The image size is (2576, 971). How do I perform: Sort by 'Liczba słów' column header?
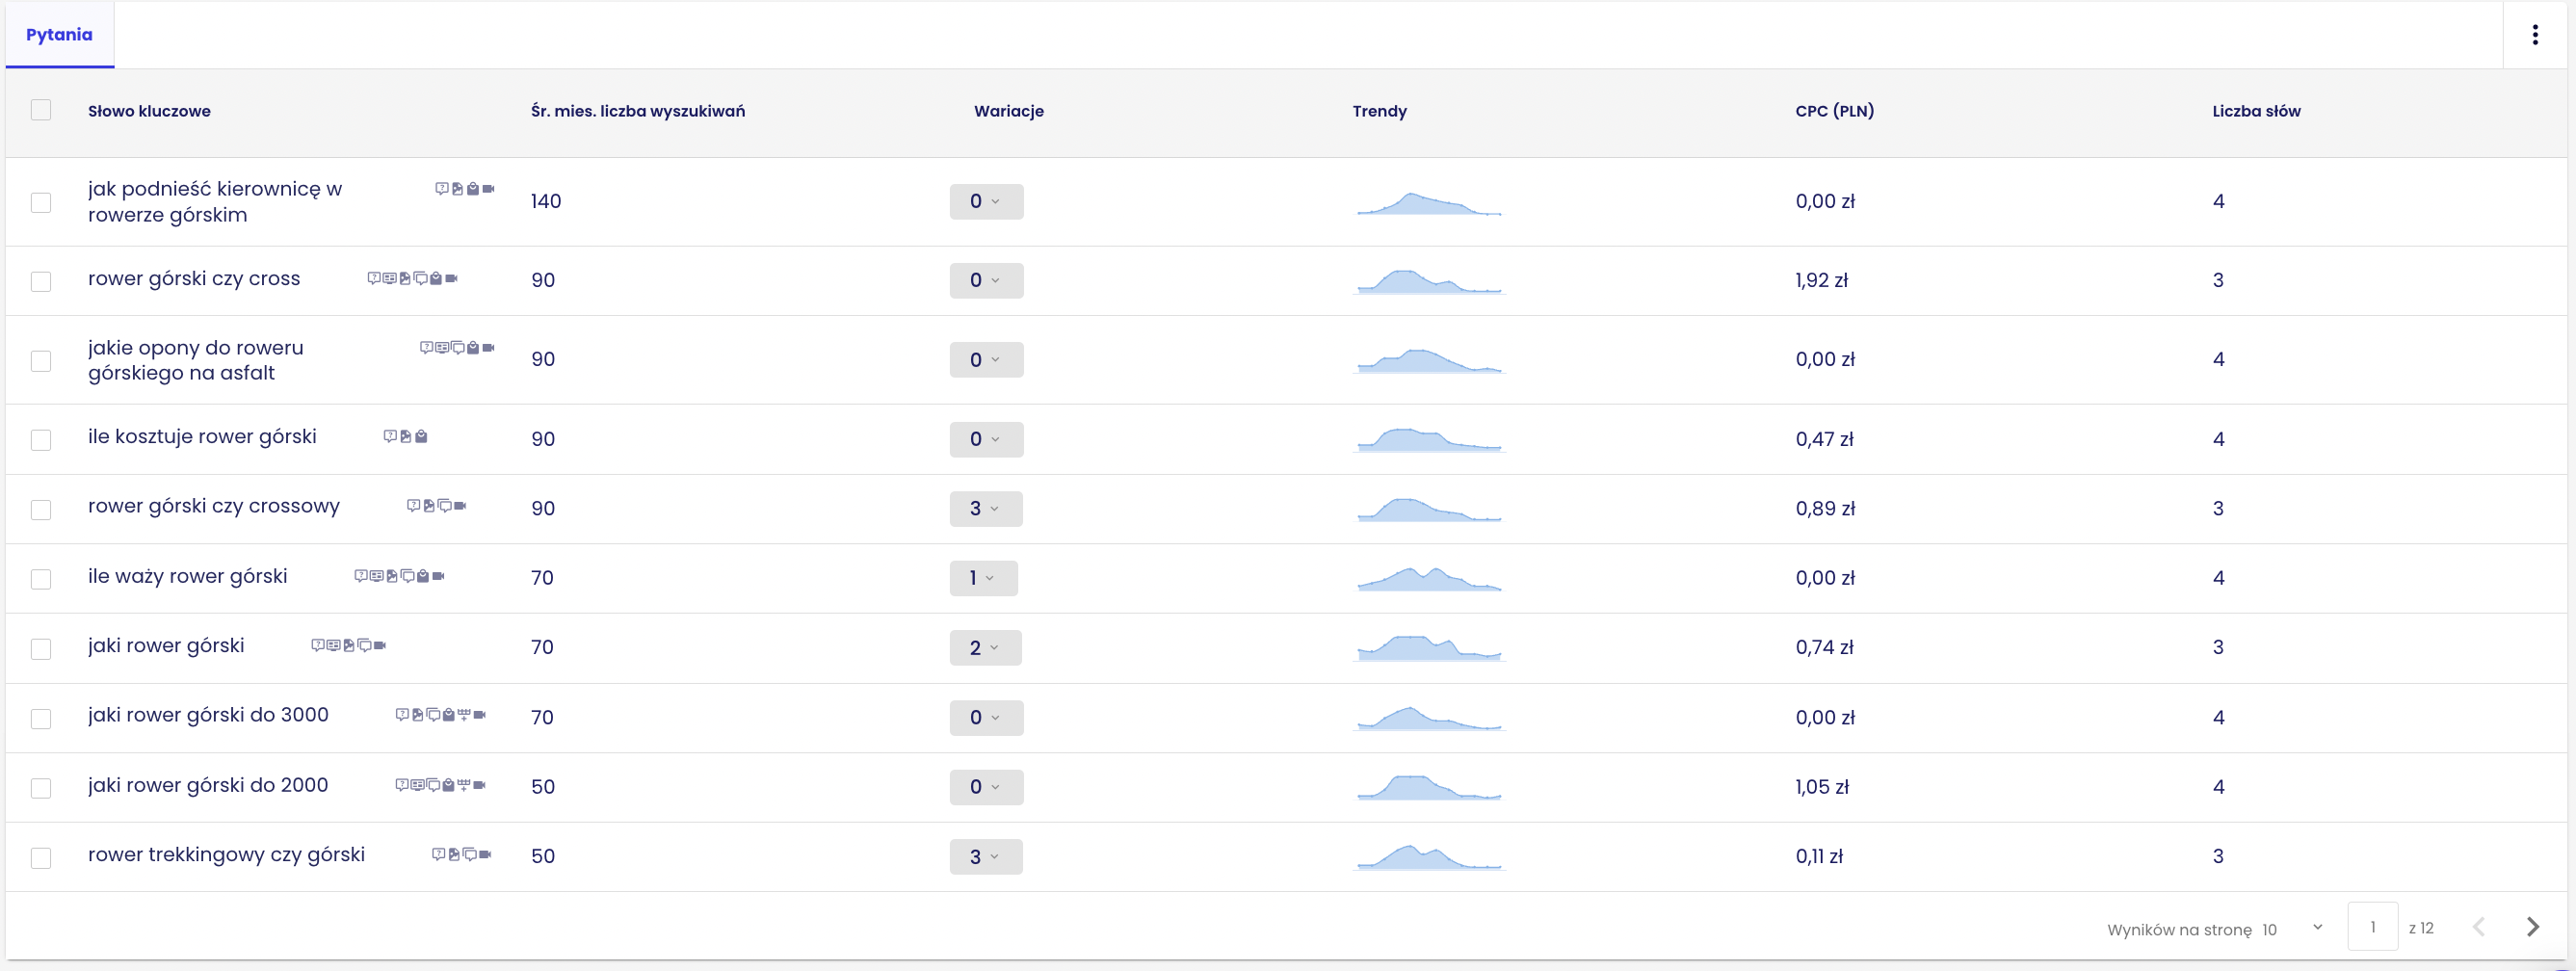[2256, 111]
